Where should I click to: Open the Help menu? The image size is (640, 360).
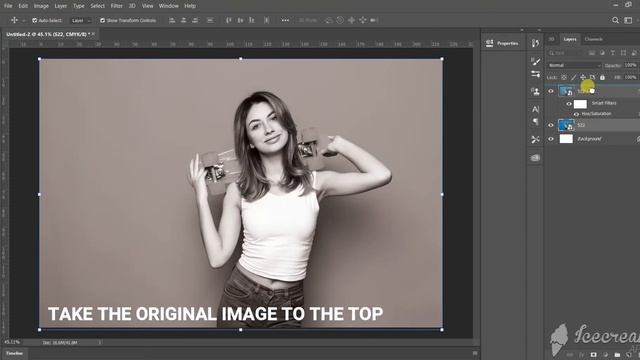190,6
